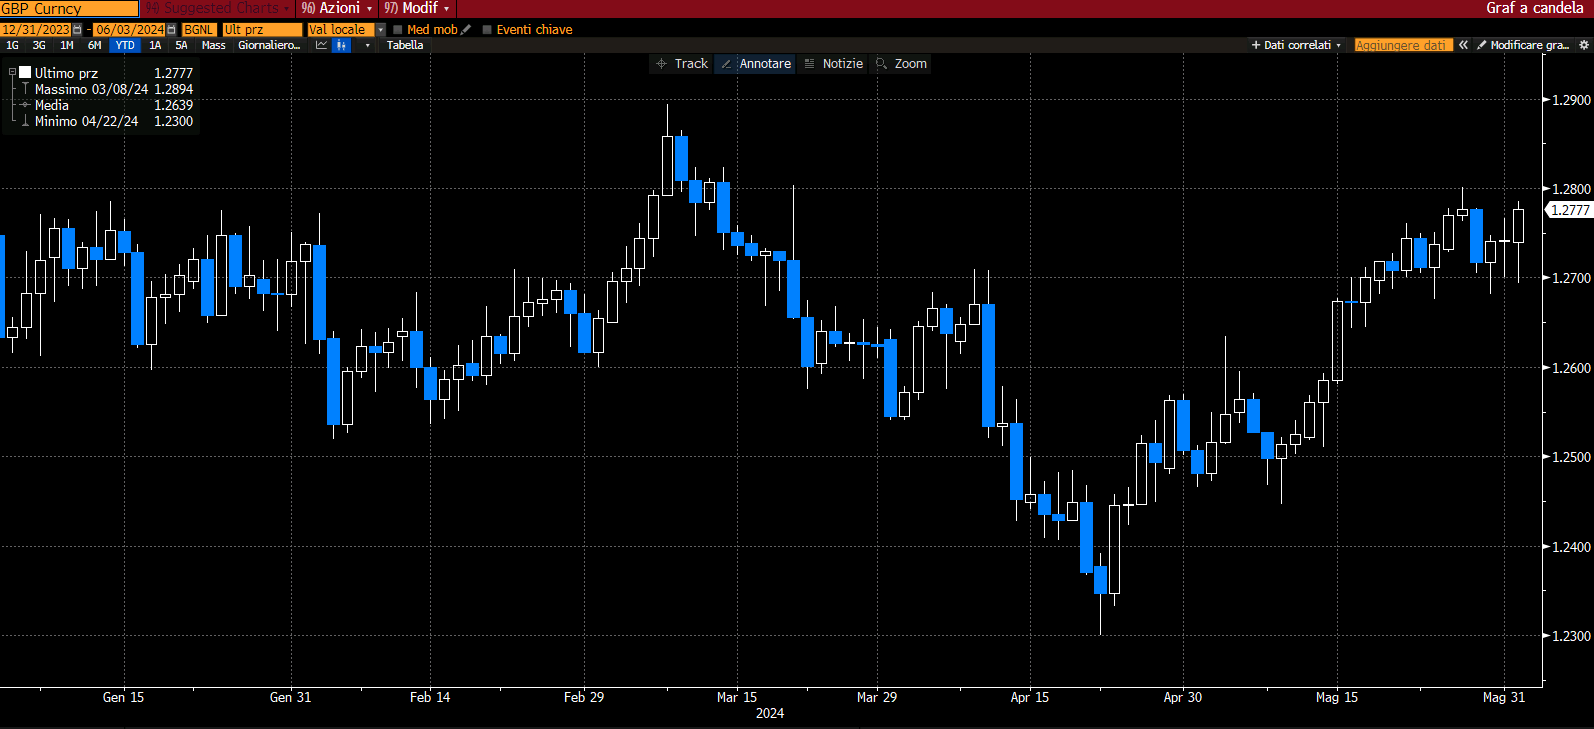Open the Notizie news overlay
The height and width of the screenshot is (729, 1594).
pos(833,64)
